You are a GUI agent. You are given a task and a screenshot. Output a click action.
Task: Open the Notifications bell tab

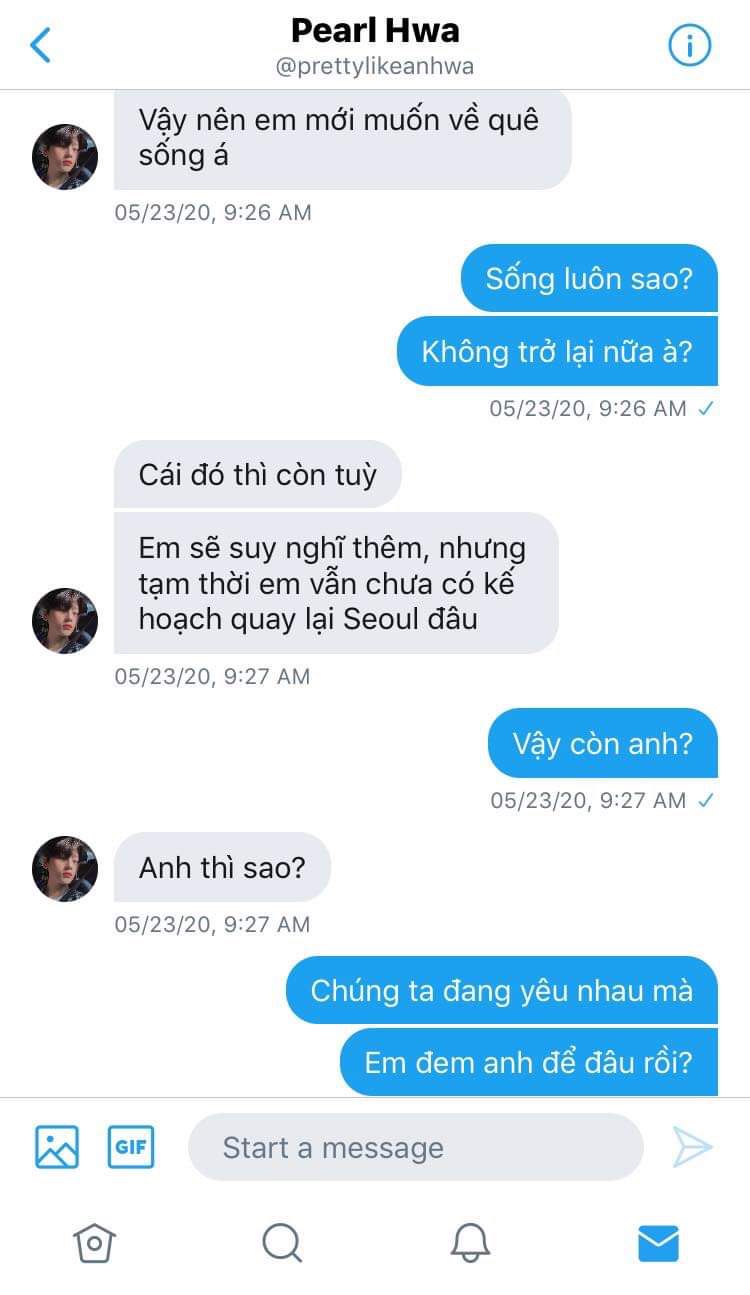(470, 1243)
